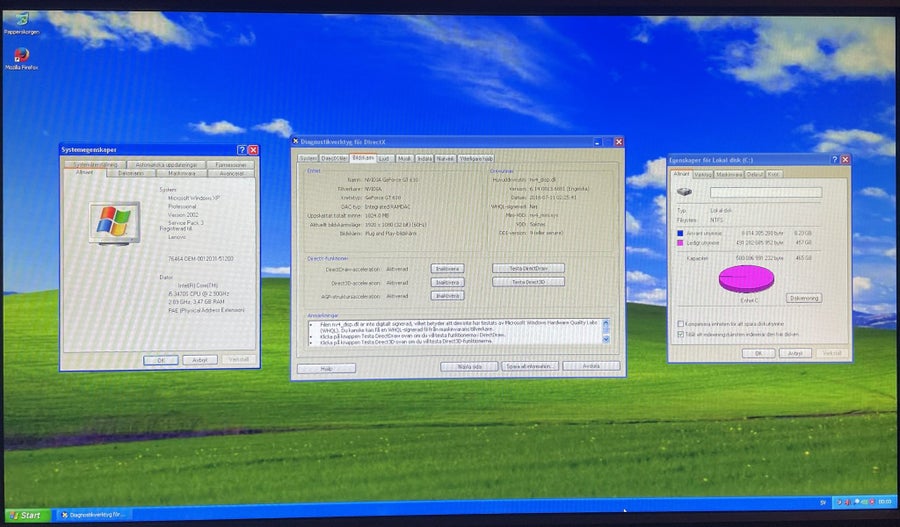Screen dimensions: 900x527
Task: Select the Bildskärm tab
Action: coord(363,157)
